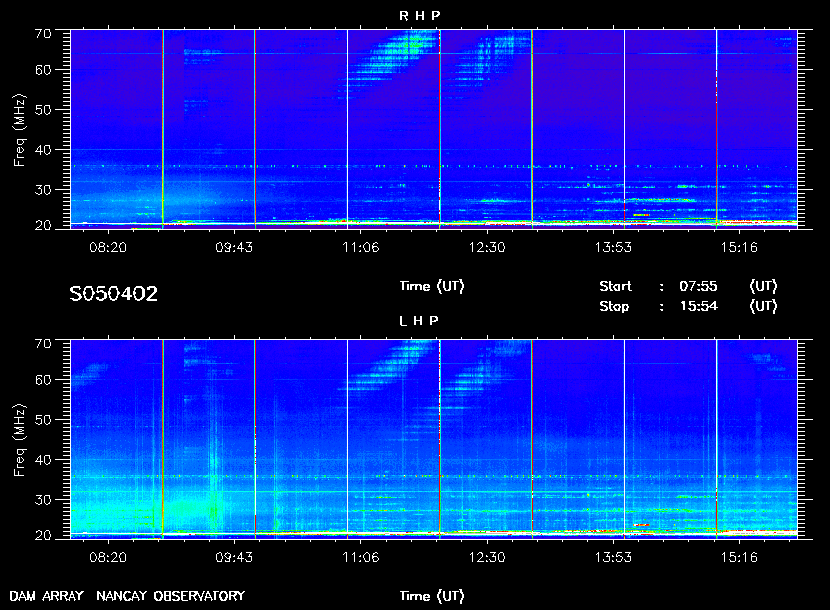Click the 13:53 tick label on LHP plot
Viewport: 830px width, 610px height.
tap(613, 558)
